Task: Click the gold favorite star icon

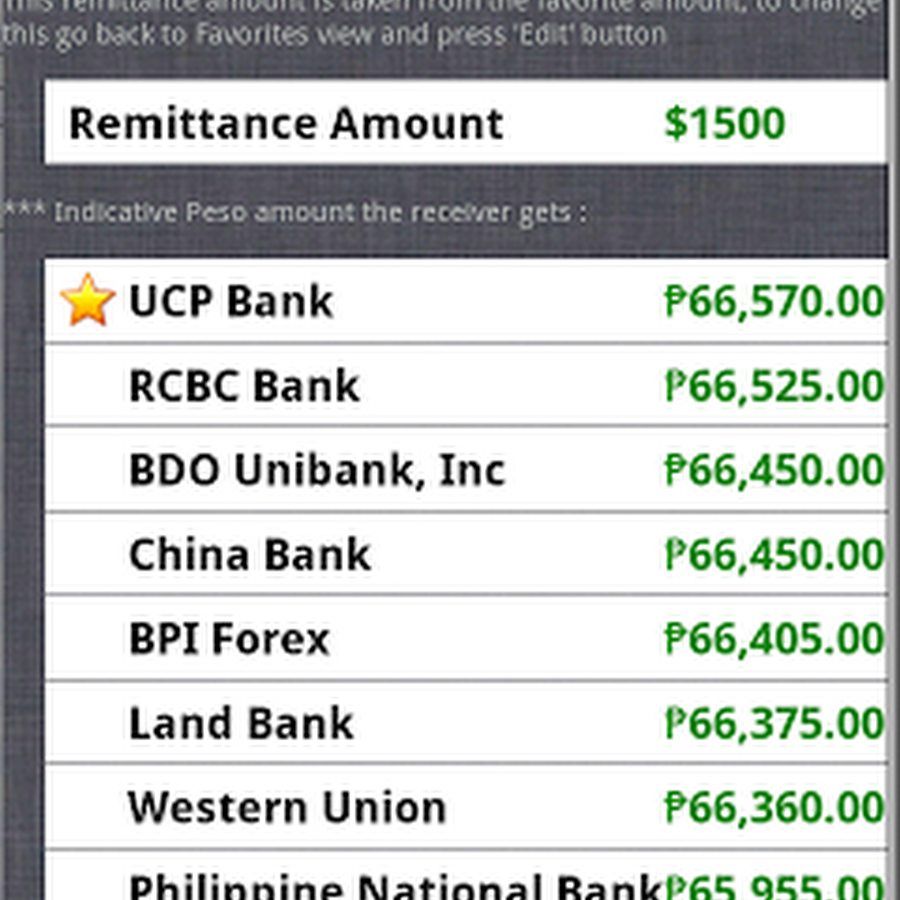Action: (87, 300)
